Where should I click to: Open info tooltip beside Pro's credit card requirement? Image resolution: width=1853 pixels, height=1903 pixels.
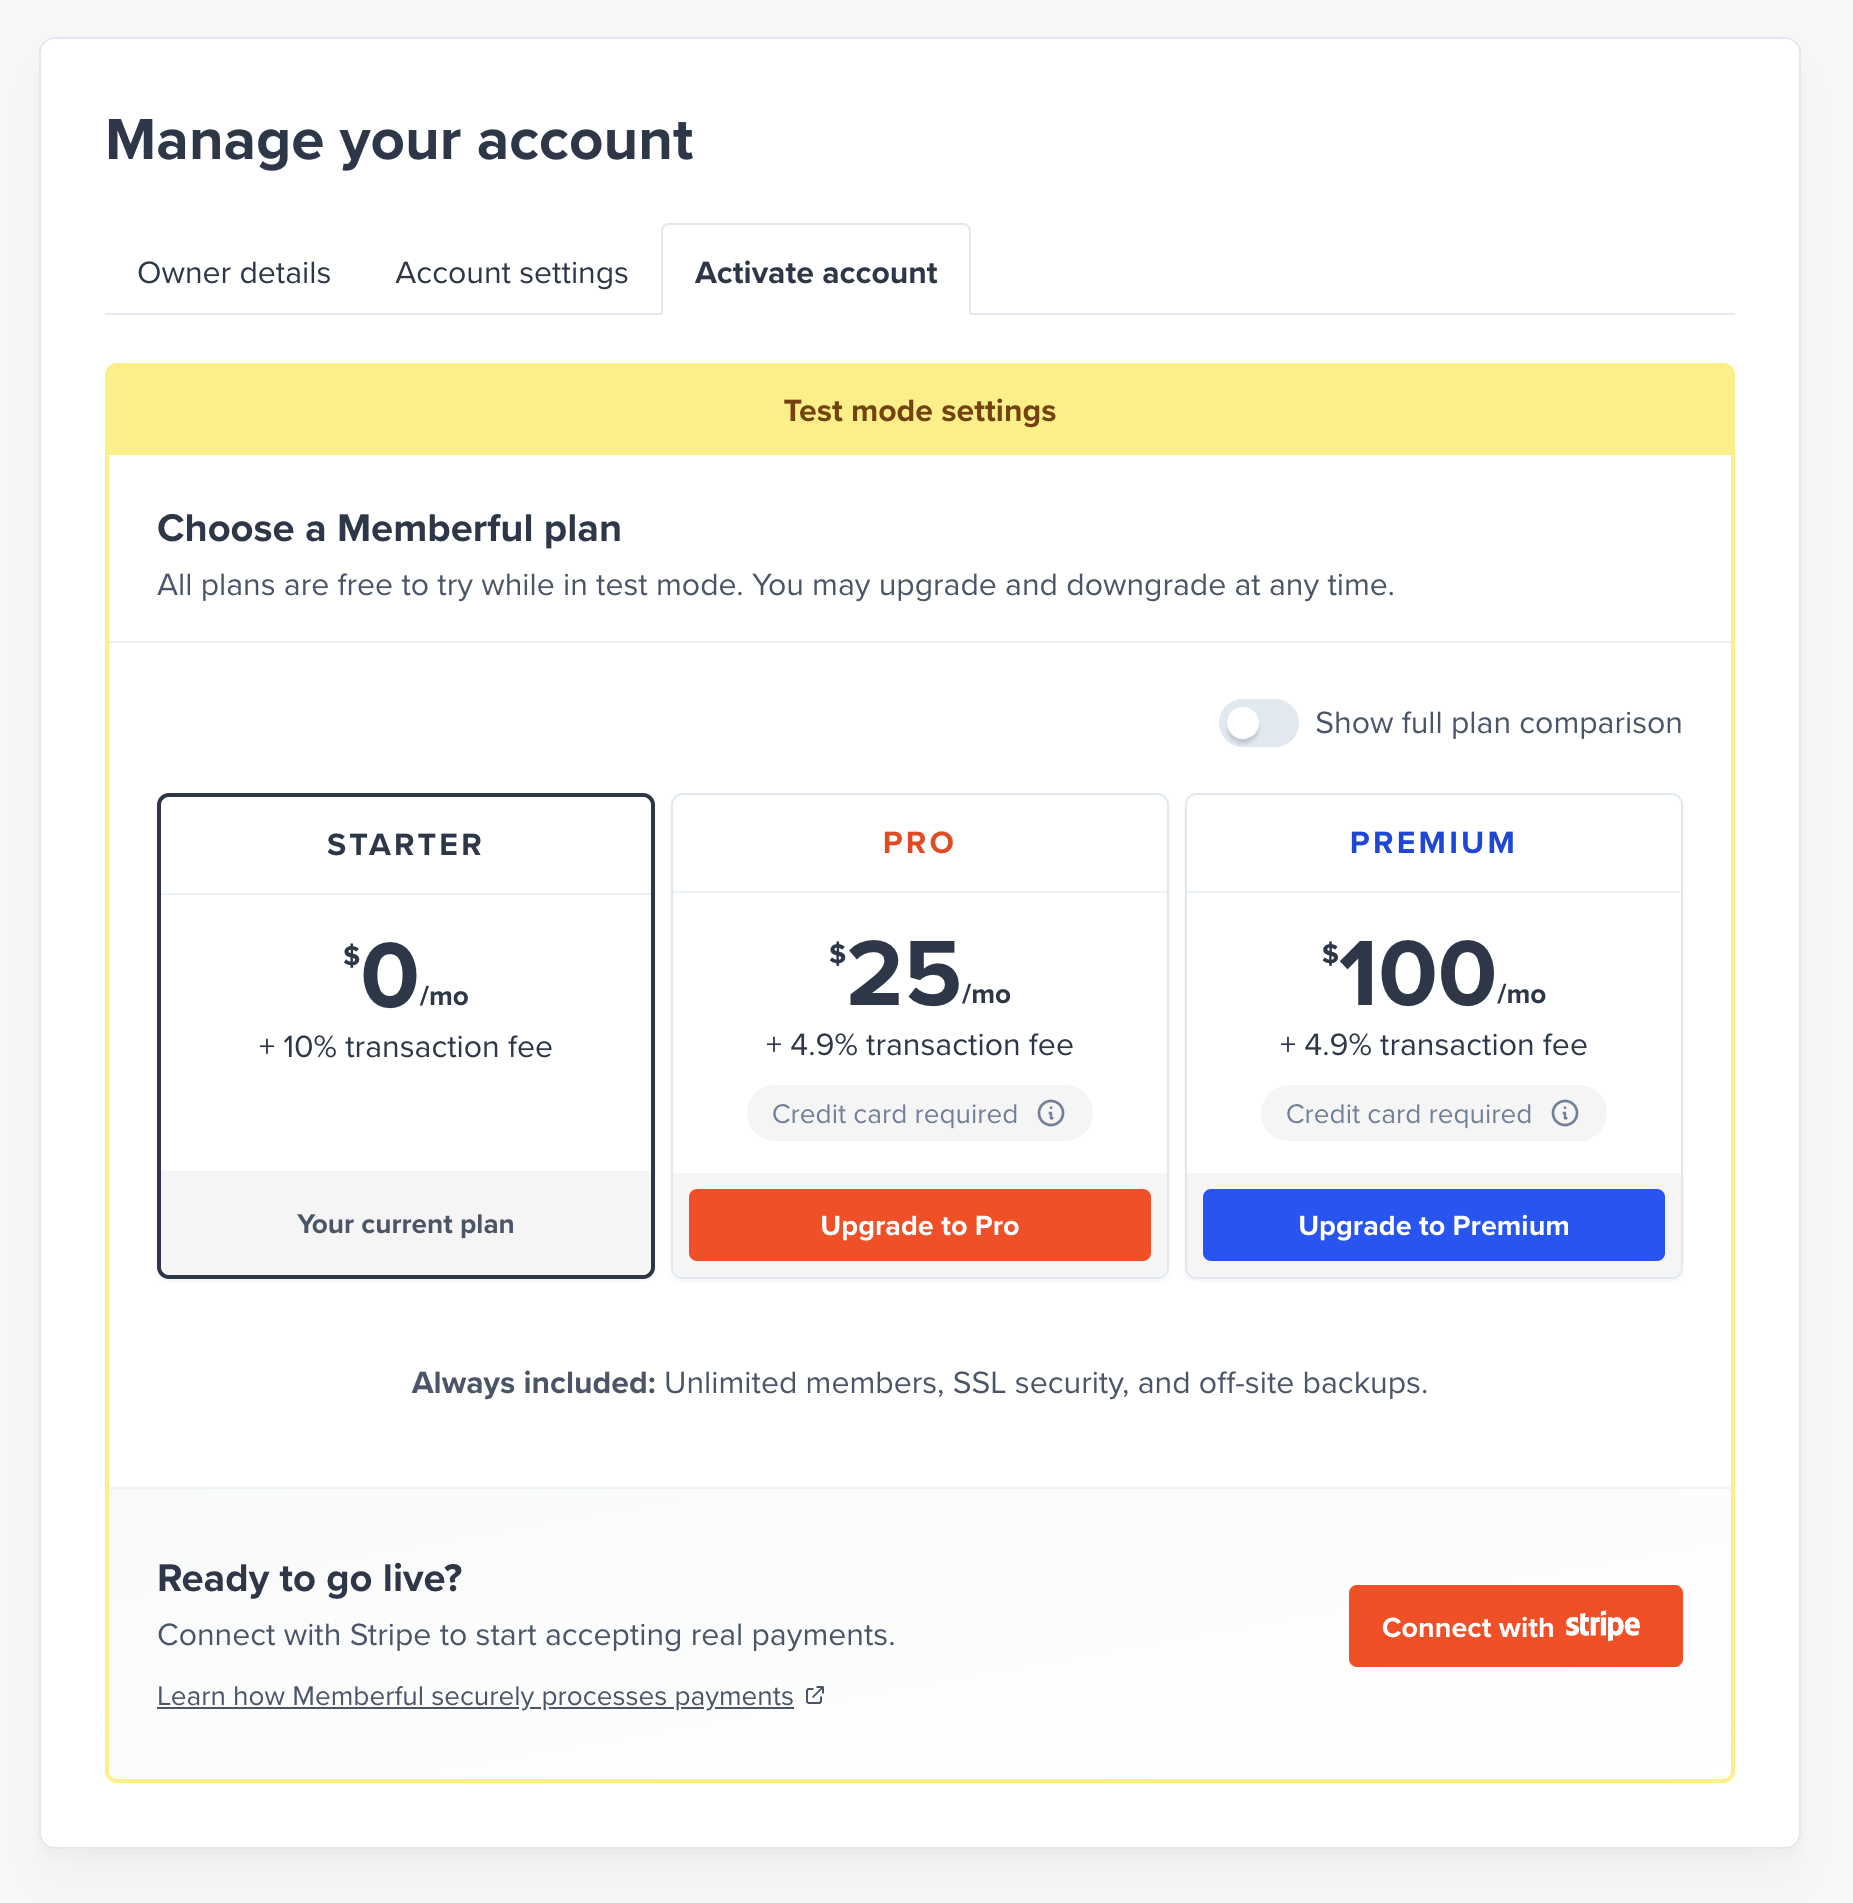pyautogui.click(x=1050, y=1113)
